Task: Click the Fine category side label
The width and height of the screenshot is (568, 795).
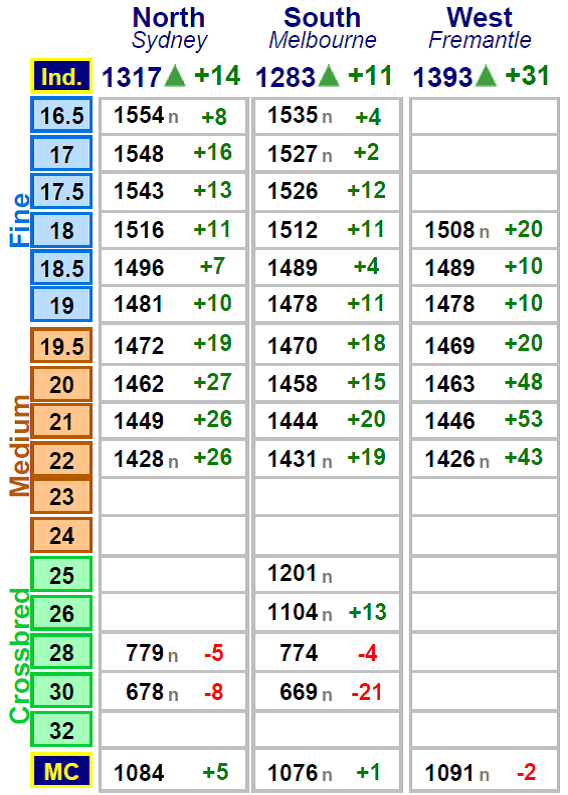Action: [x=19, y=220]
